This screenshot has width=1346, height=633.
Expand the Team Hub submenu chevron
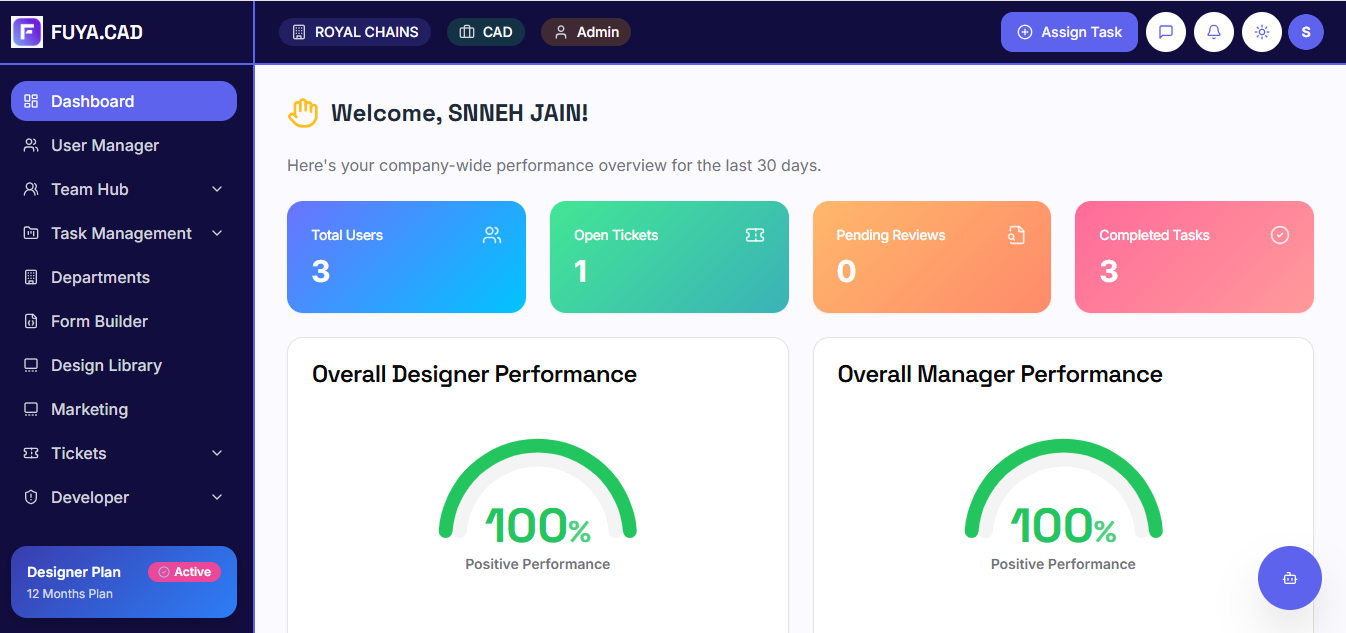click(217, 189)
